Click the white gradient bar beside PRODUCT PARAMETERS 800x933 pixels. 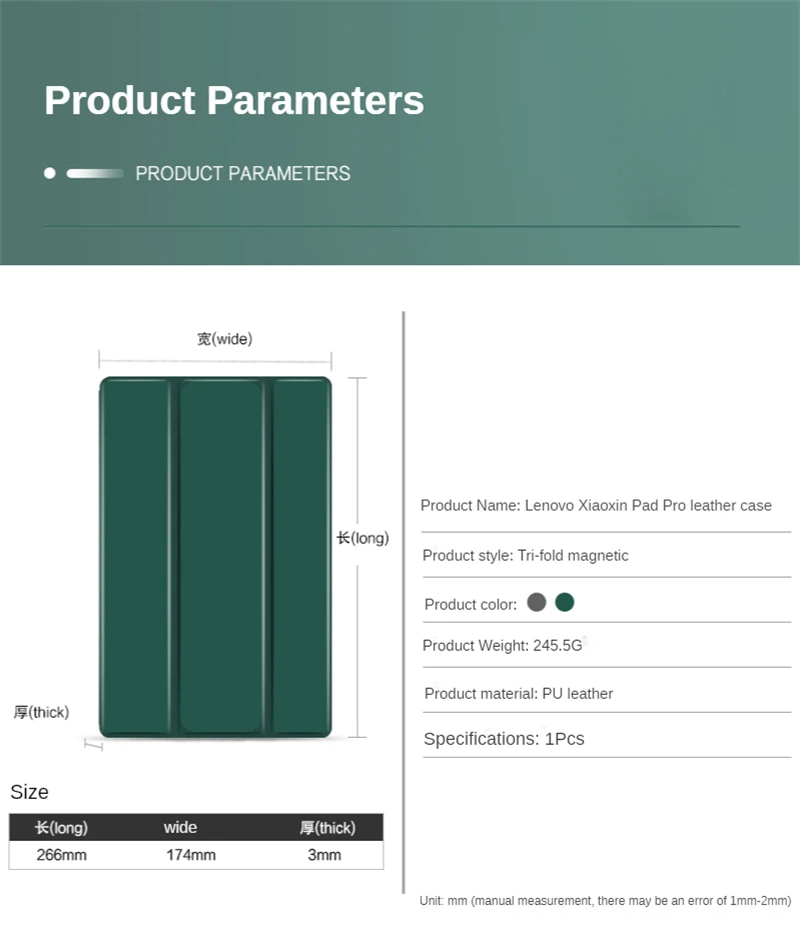coord(95,173)
